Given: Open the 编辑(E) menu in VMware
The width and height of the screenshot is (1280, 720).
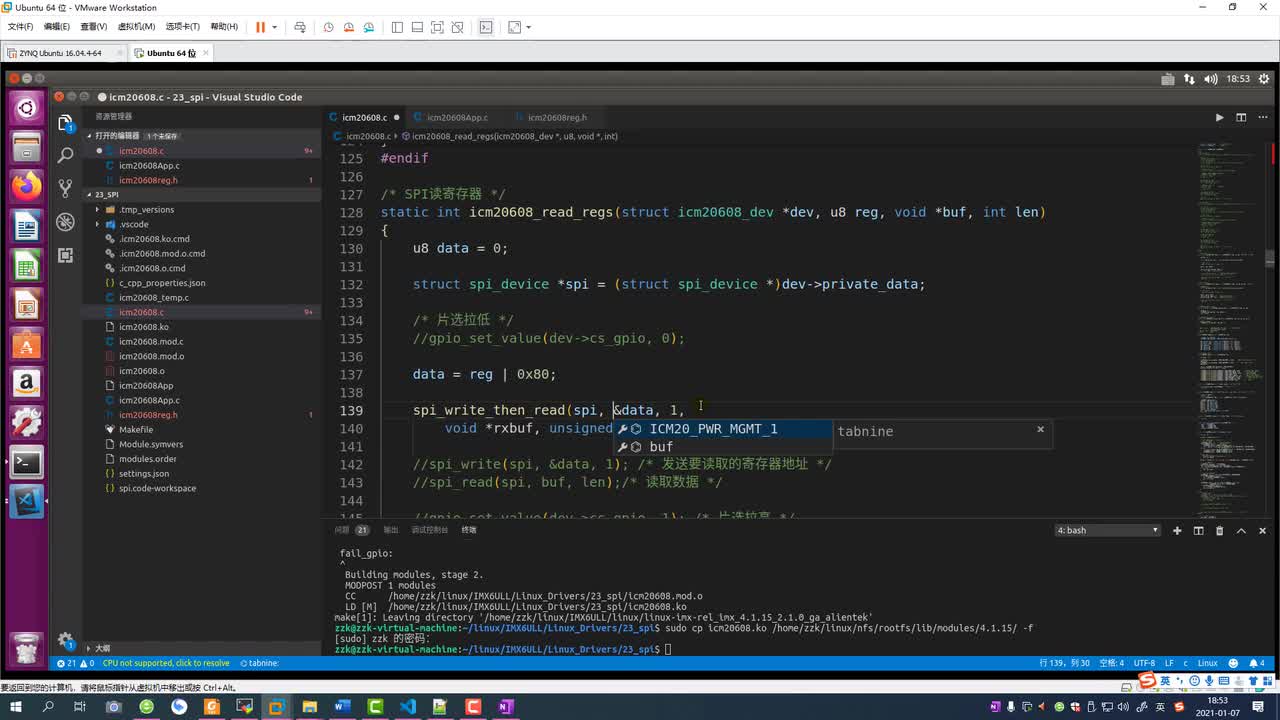Looking at the screenshot, I should [x=56, y=27].
